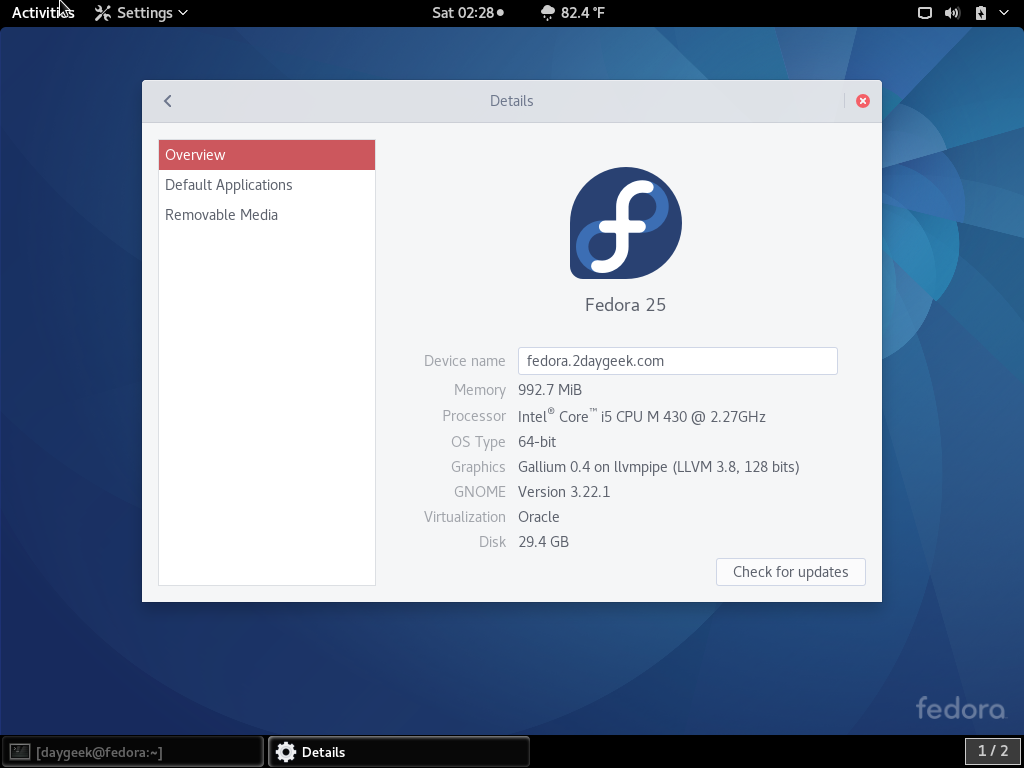The image size is (1024, 768).
Task: Click the Settings wrench icon in top bar
Action: click(103, 13)
